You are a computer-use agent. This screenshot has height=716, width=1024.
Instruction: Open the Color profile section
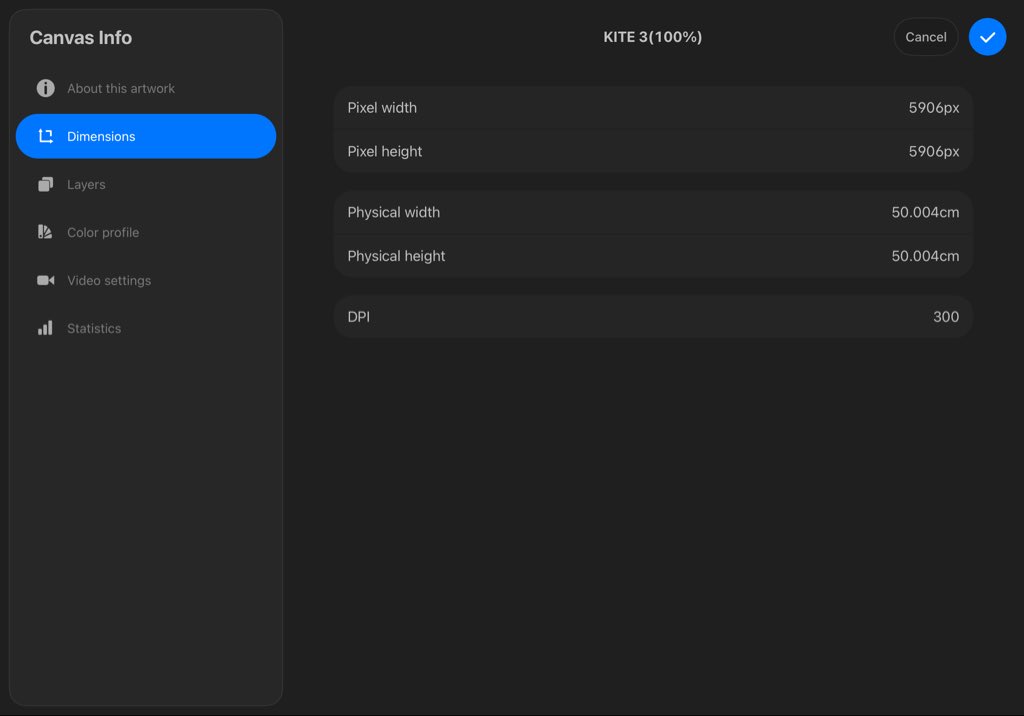pos(146,232)
